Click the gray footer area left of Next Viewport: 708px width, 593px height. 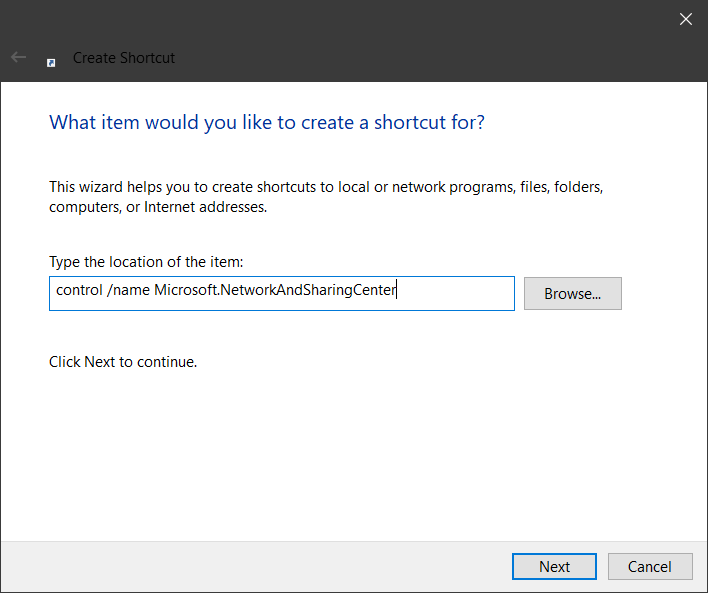[250, 566]
